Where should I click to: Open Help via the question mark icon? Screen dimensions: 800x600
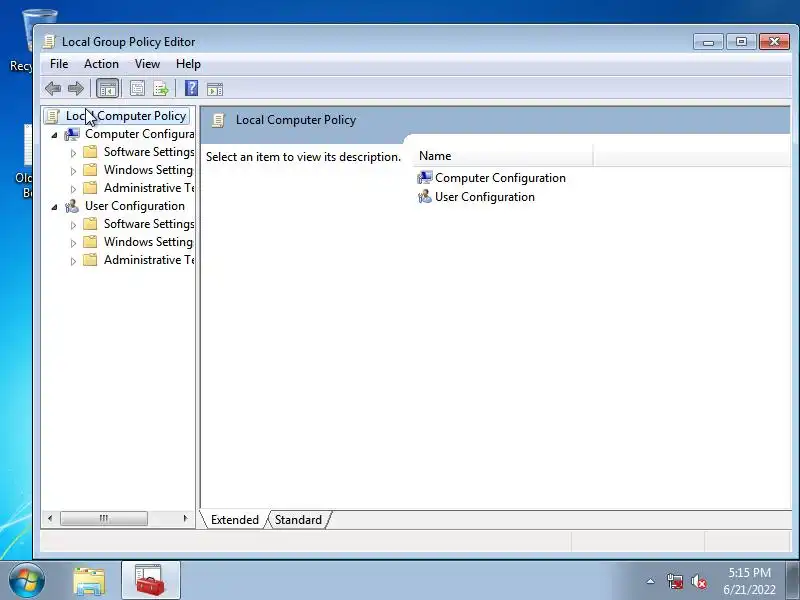coord(191,89)
